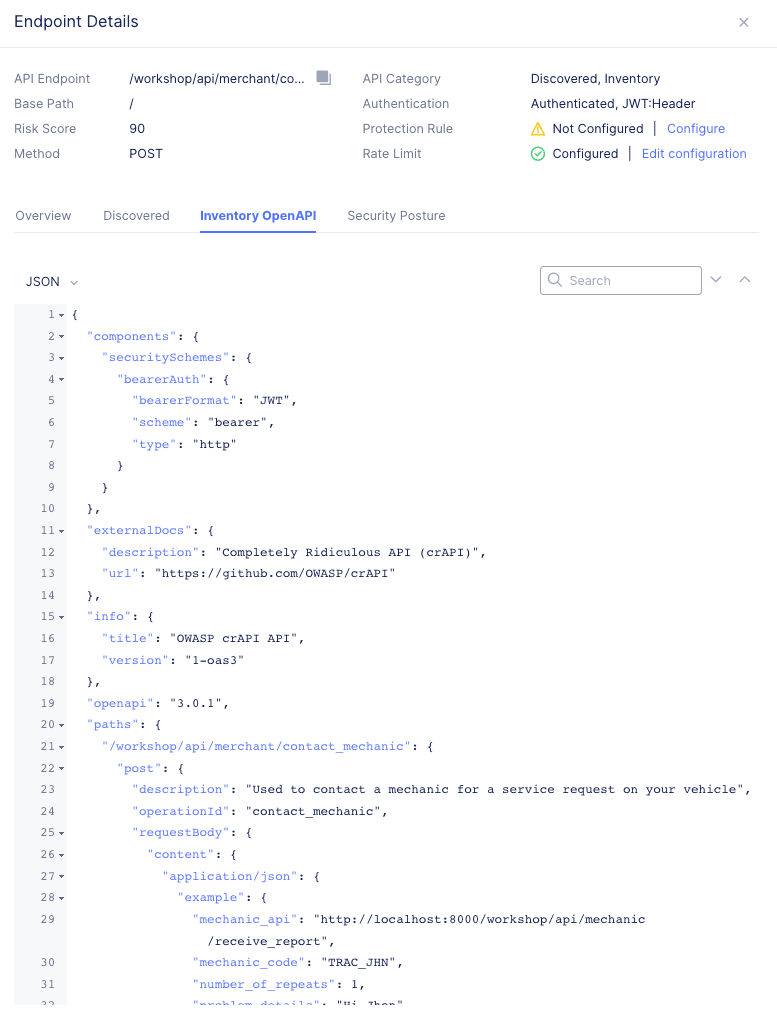Image resolution: width=777 pixels, height=1013 pixels.
Task: Switch to the Overview tab
Action: coord(43,215)
